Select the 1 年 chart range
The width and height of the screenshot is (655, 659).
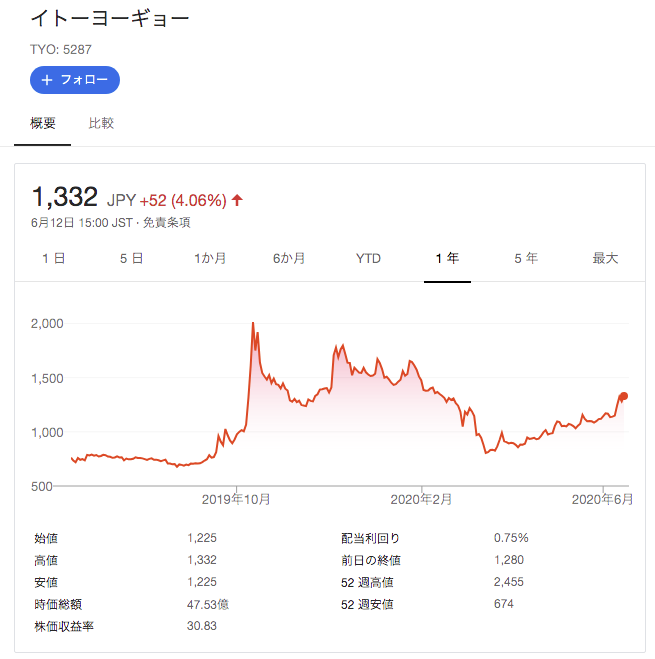tap(447, 258)
